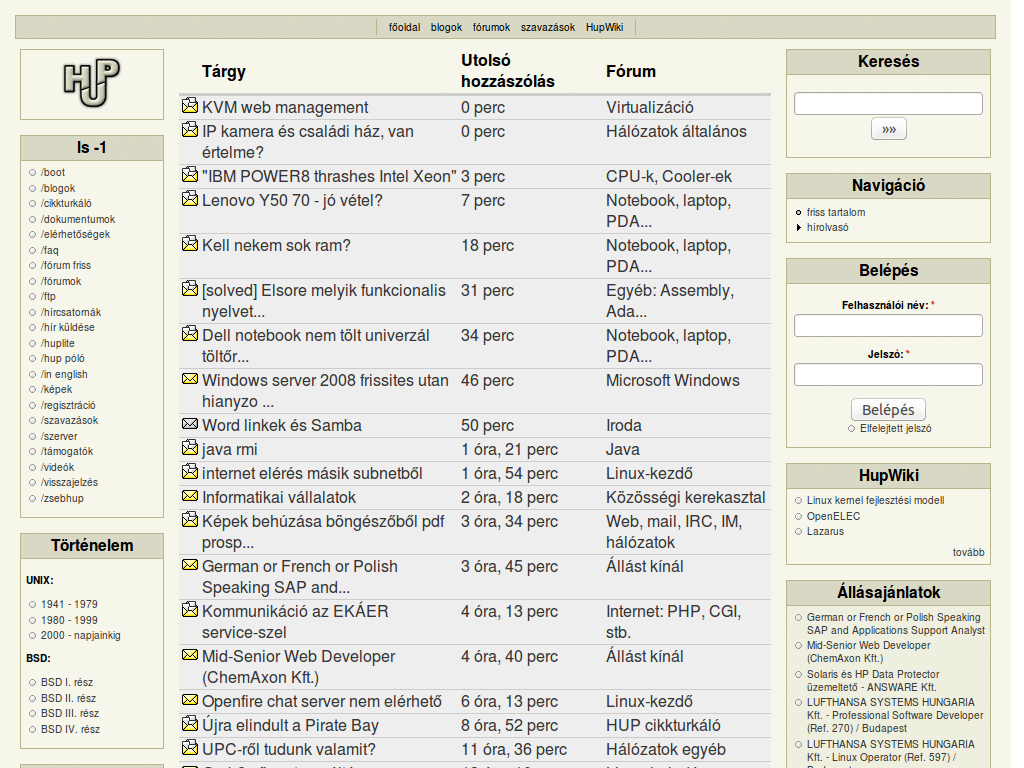Click the HUP logo image
This screenshot has width=1024, height=768.
91,84
